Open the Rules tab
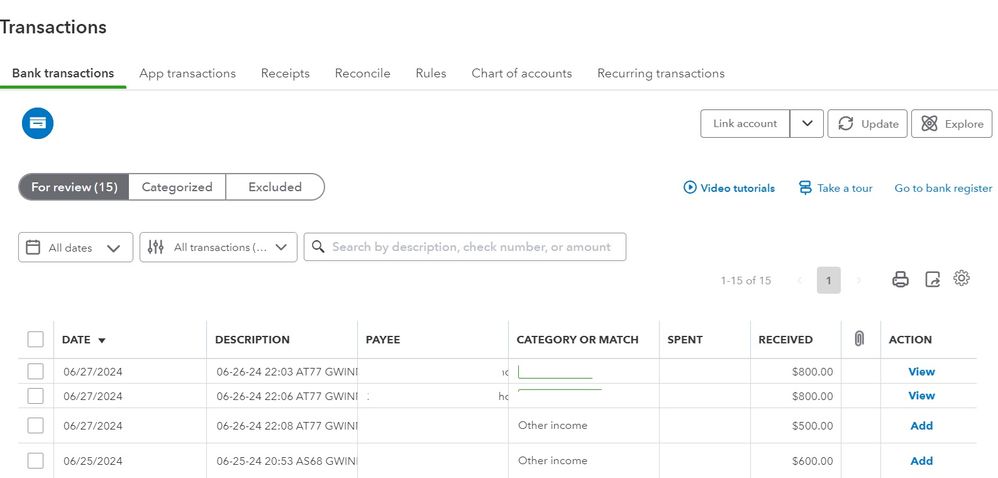 click(431, 73)
